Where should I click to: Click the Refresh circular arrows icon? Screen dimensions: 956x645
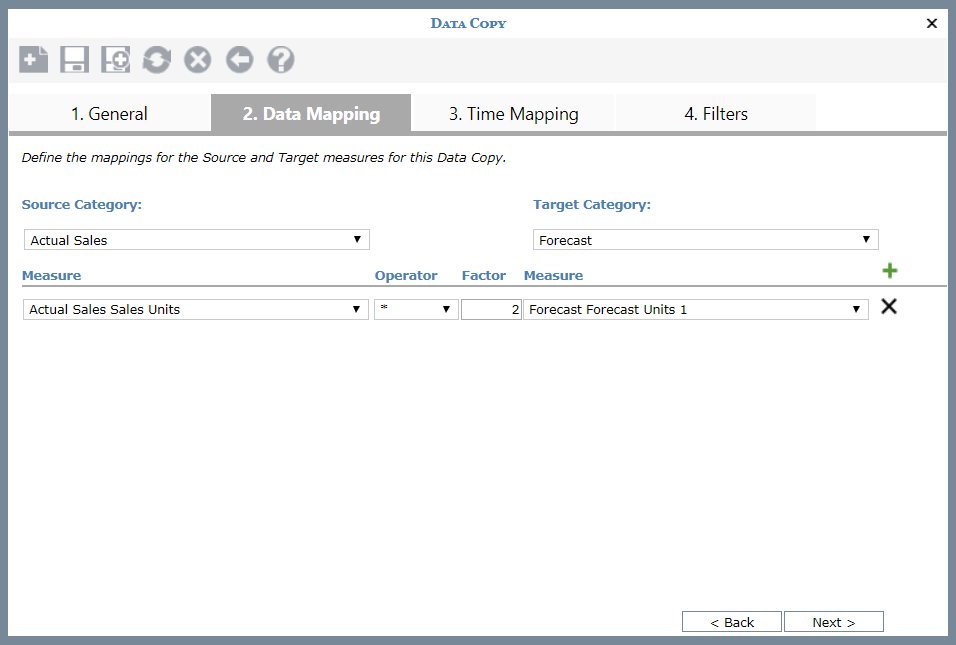pos(157,60)
